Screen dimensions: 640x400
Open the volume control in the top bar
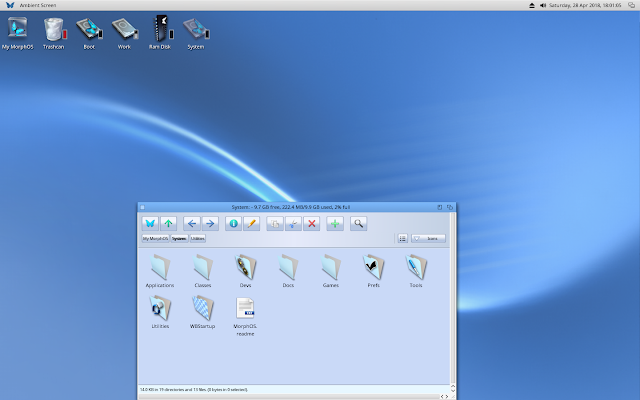pos(543,5)
